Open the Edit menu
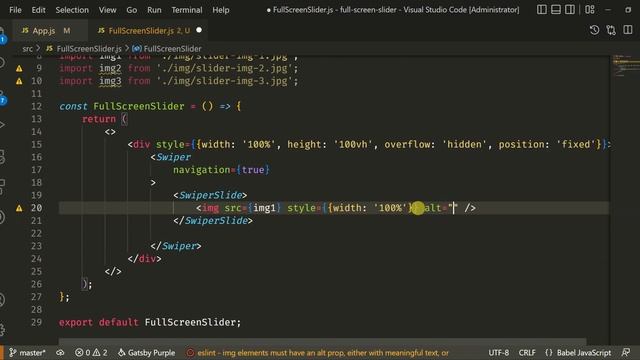This screenshot has height=360, width=640. point(38,10)
